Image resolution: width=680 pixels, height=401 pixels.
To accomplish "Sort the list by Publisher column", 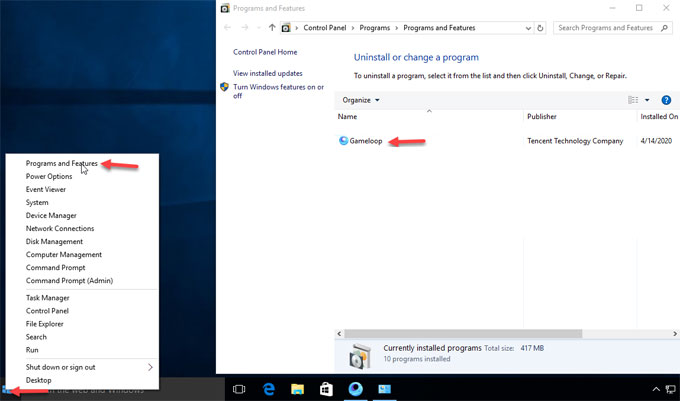I will 542,117.
